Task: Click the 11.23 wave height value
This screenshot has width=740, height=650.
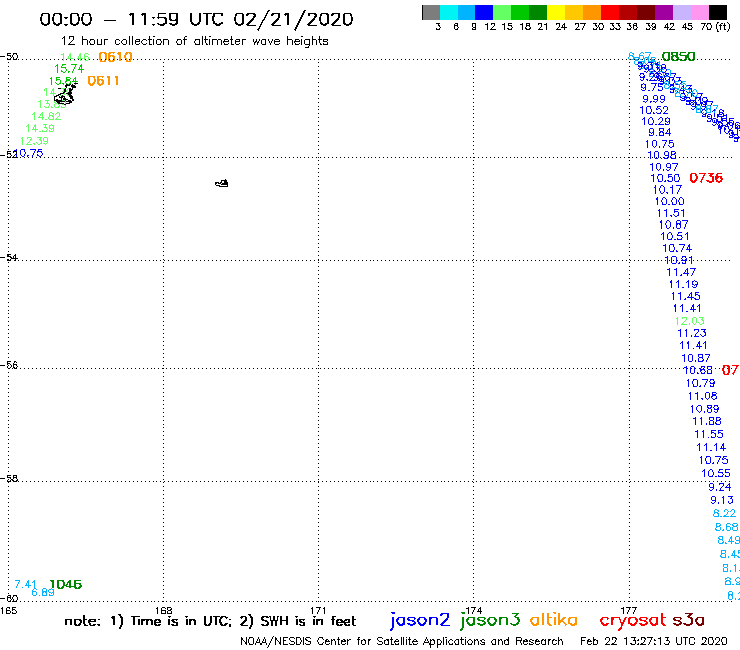Action: coord(692,333)
